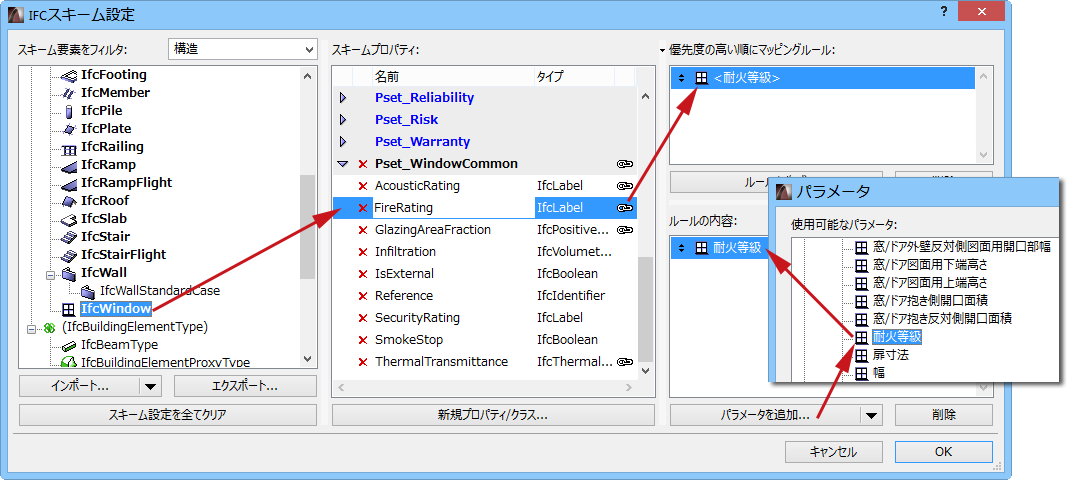Click the scroll-down arrow of the scheme properties list
The image size is (1068, 480).
coord(644,372)
